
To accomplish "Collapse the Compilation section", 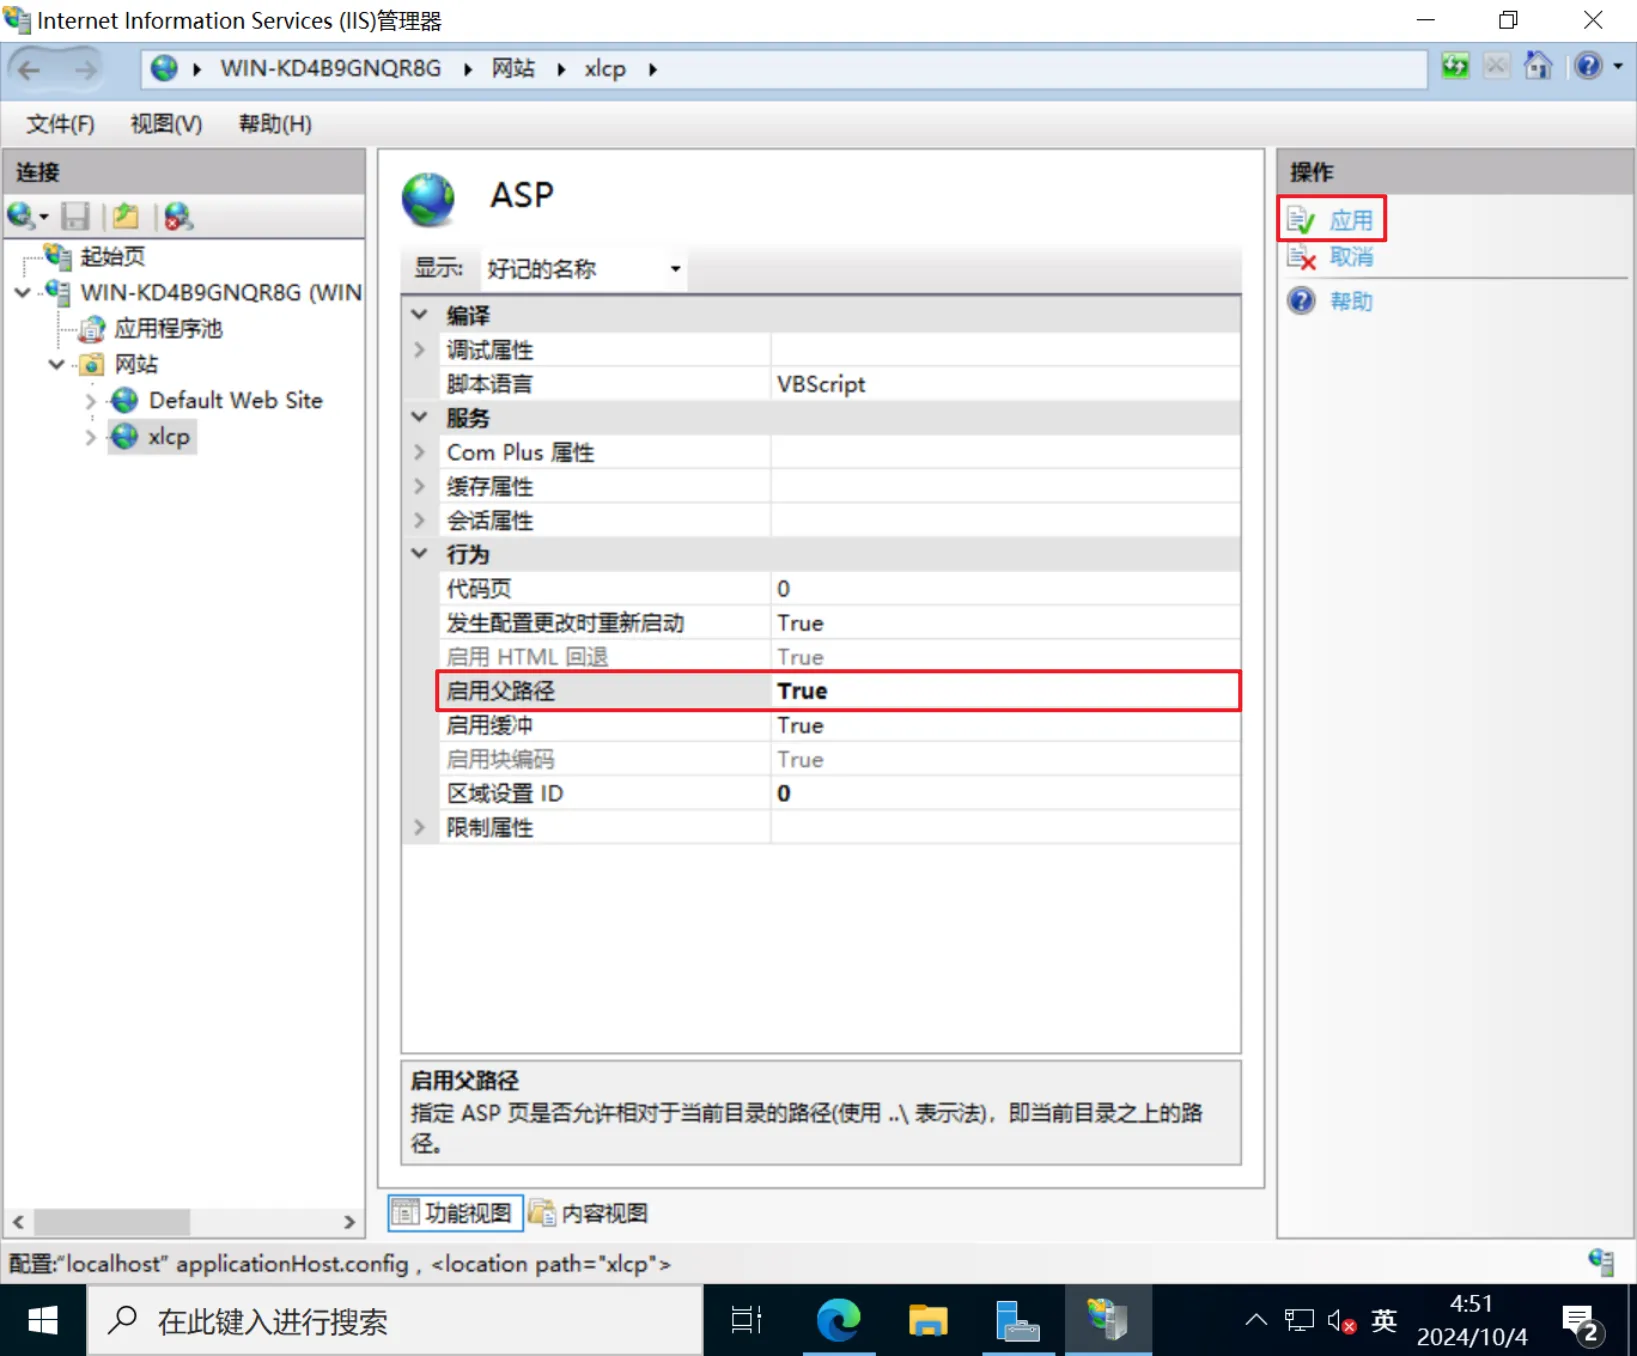I will coord(420,315).
